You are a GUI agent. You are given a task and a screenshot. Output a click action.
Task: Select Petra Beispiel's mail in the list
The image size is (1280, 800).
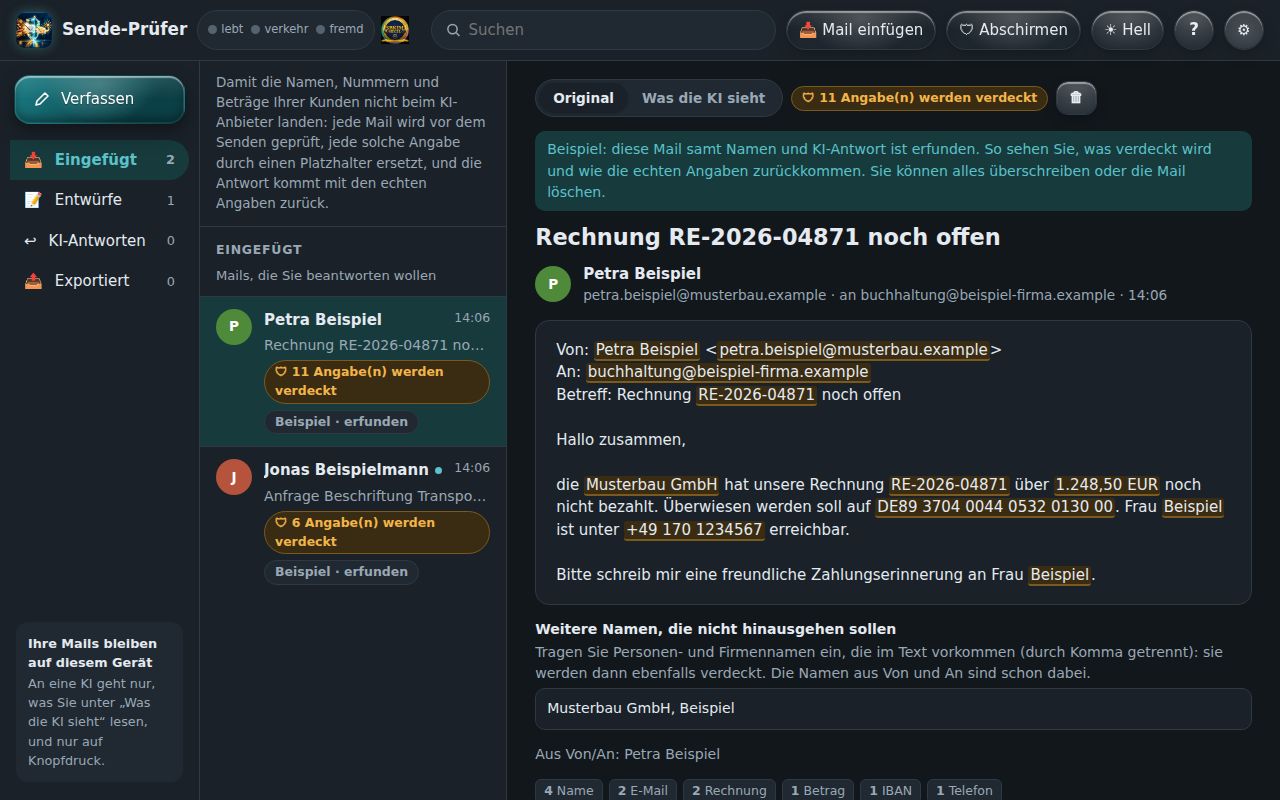353,371
